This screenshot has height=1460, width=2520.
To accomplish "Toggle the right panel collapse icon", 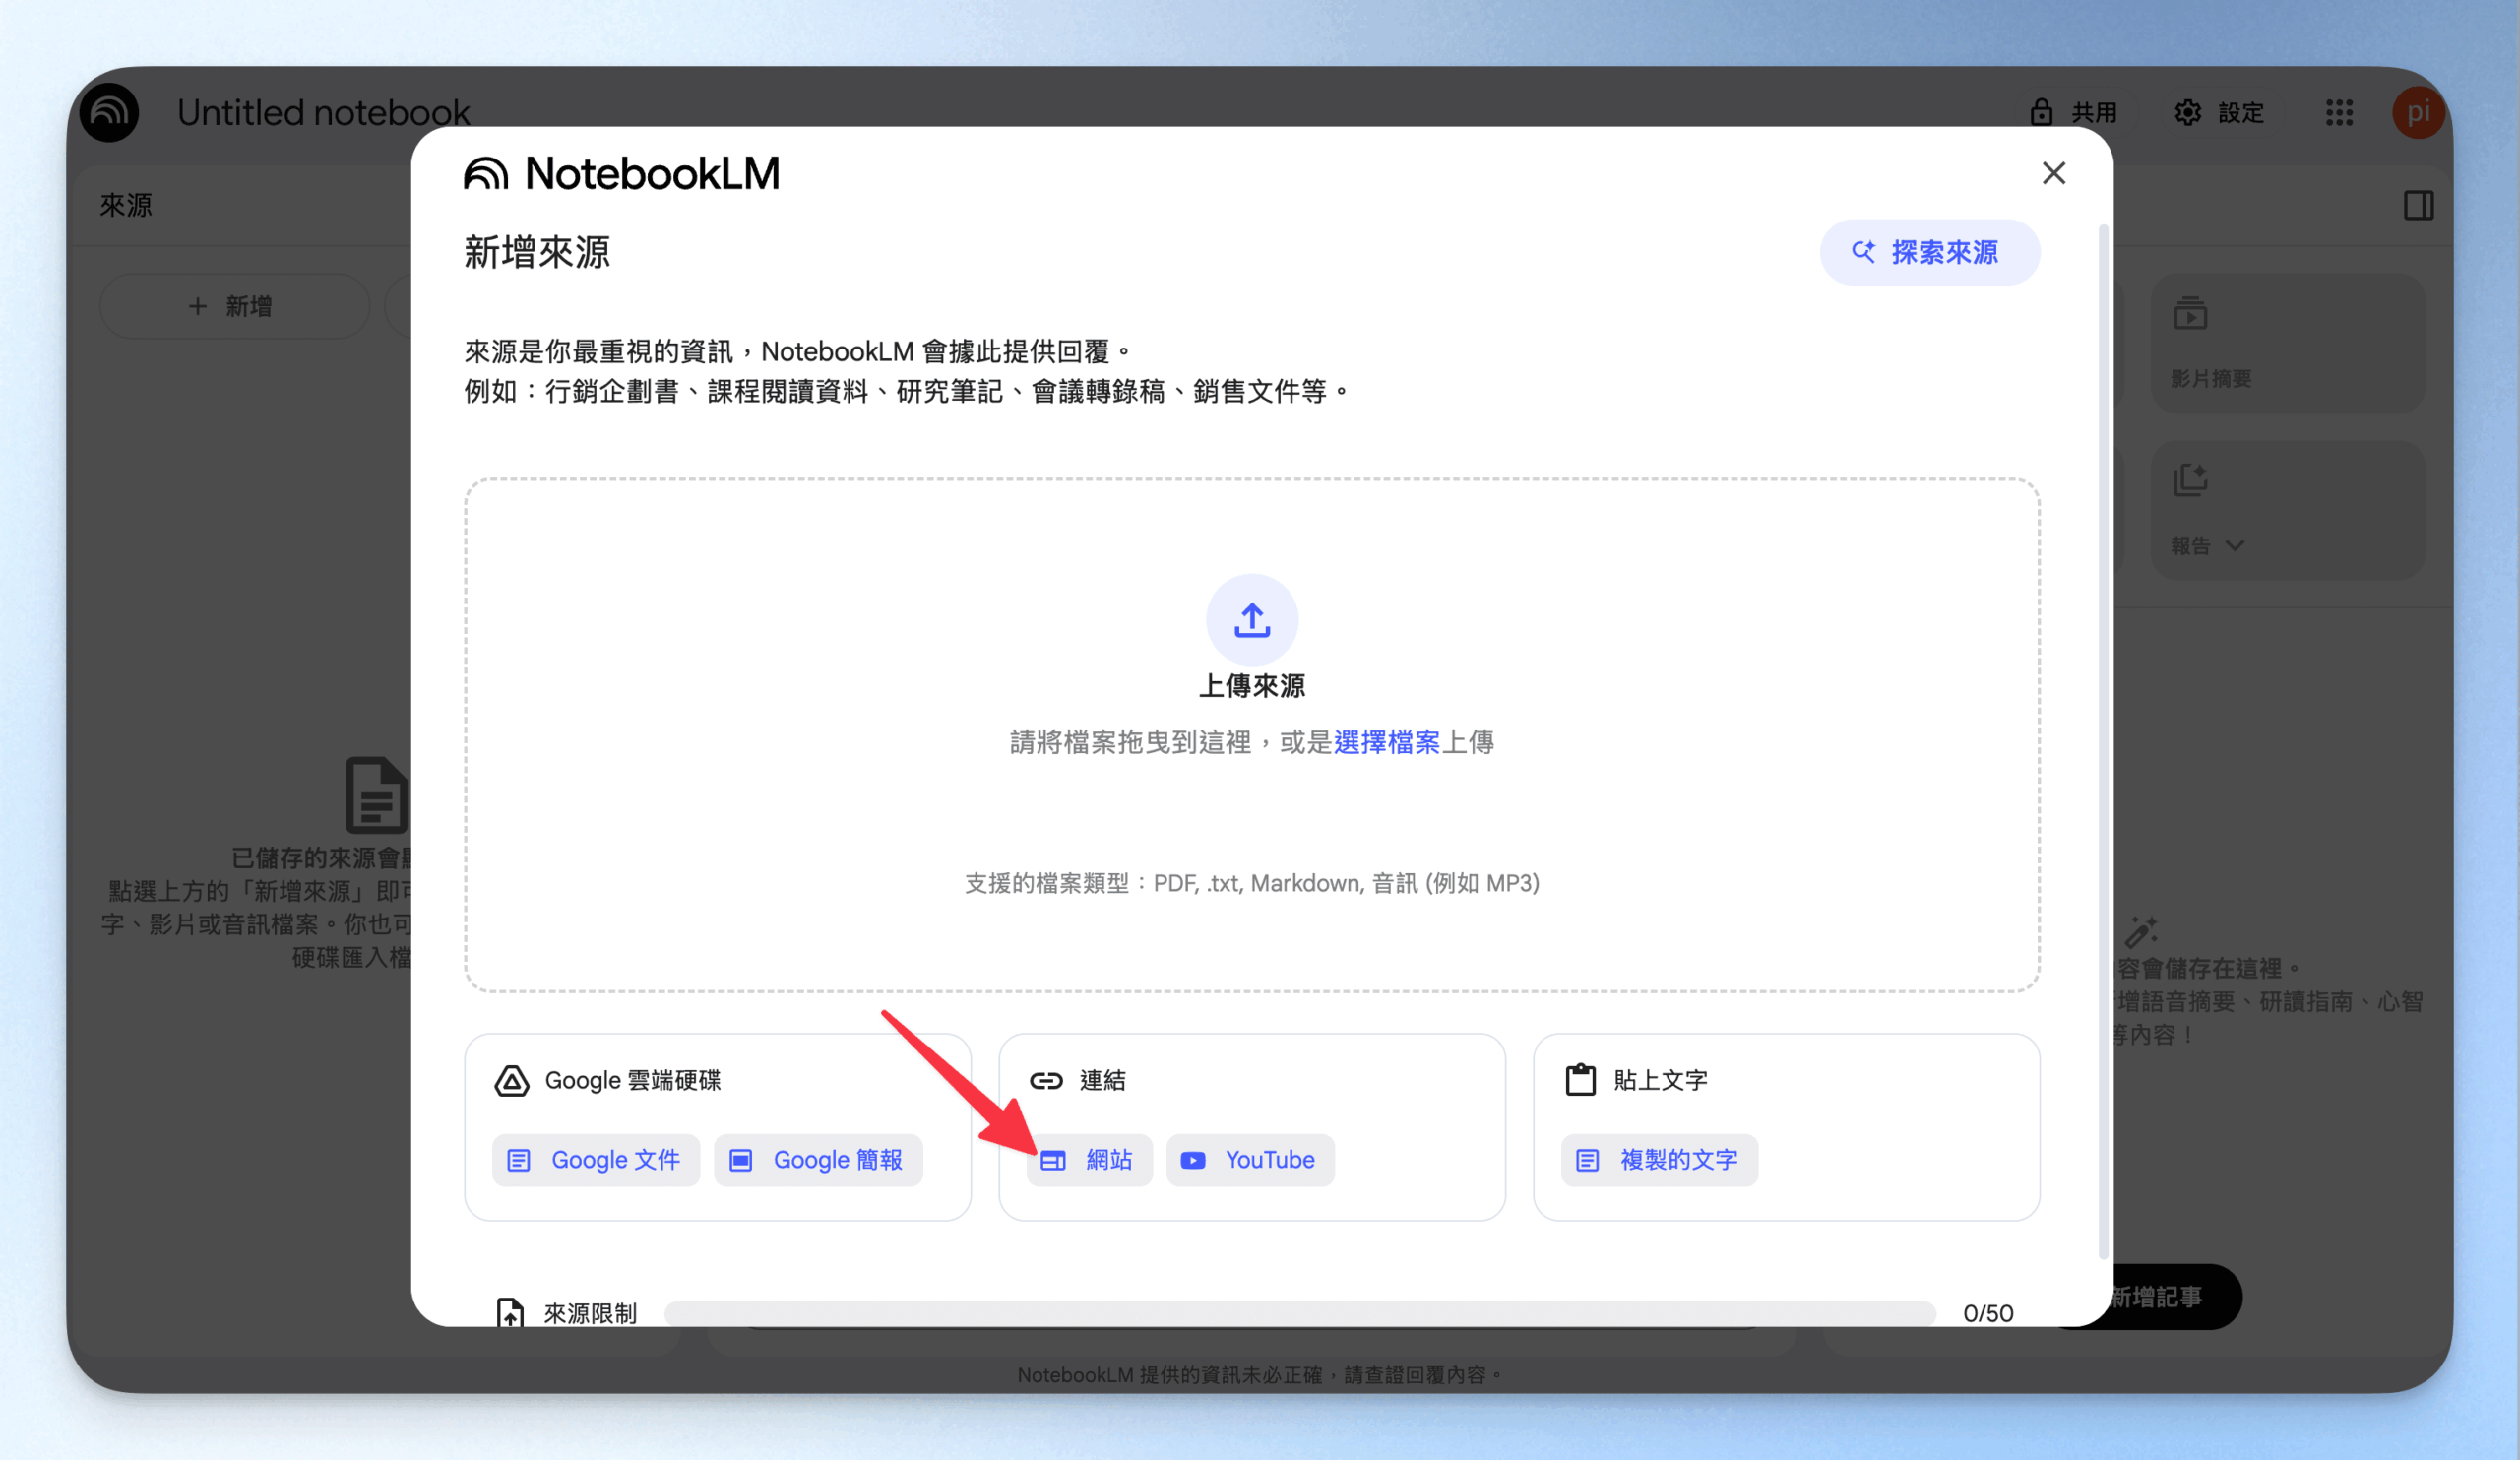I will pos(2418,205).
